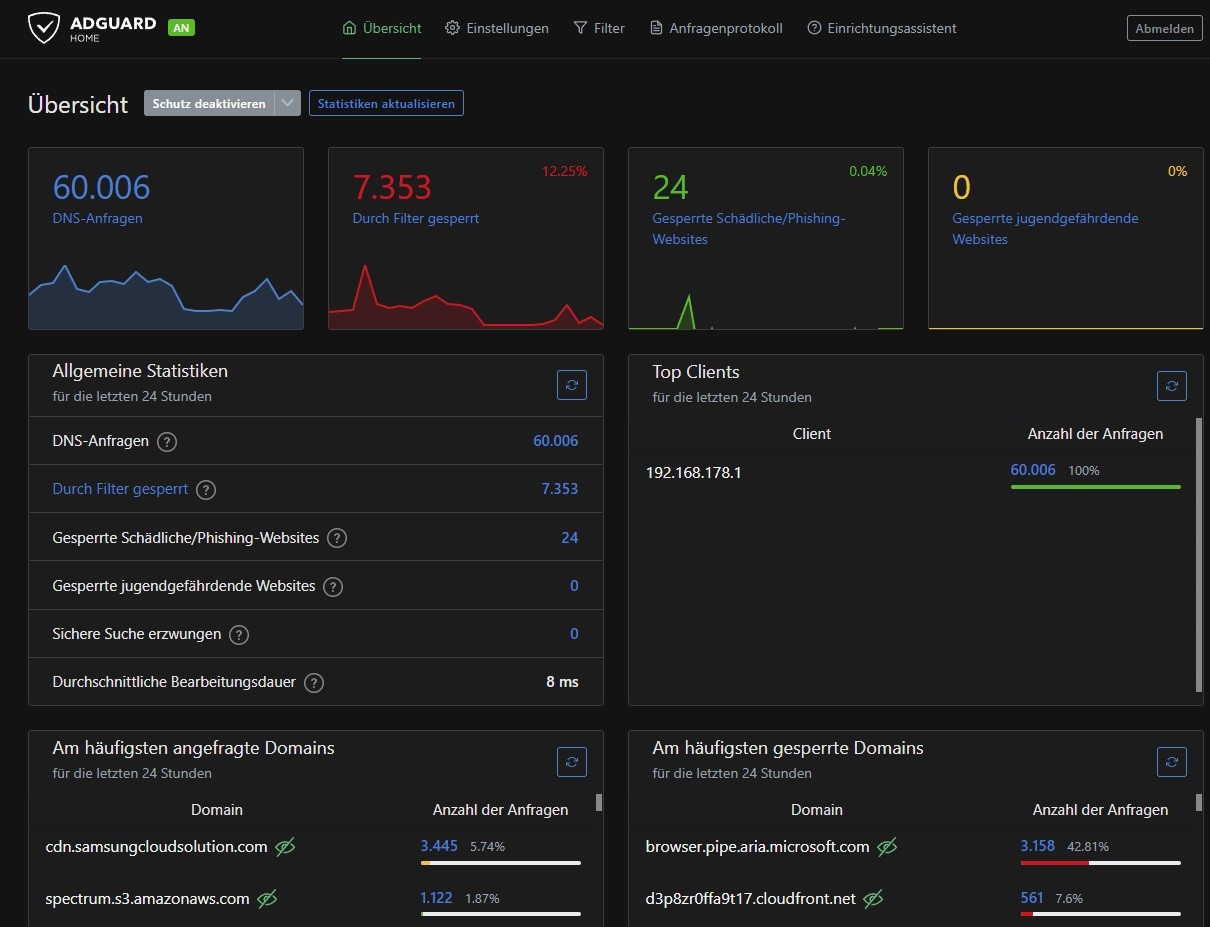Click help icon beside Gesperrte Schädliche/Phishing-Websites row

[x=337, y=538]
